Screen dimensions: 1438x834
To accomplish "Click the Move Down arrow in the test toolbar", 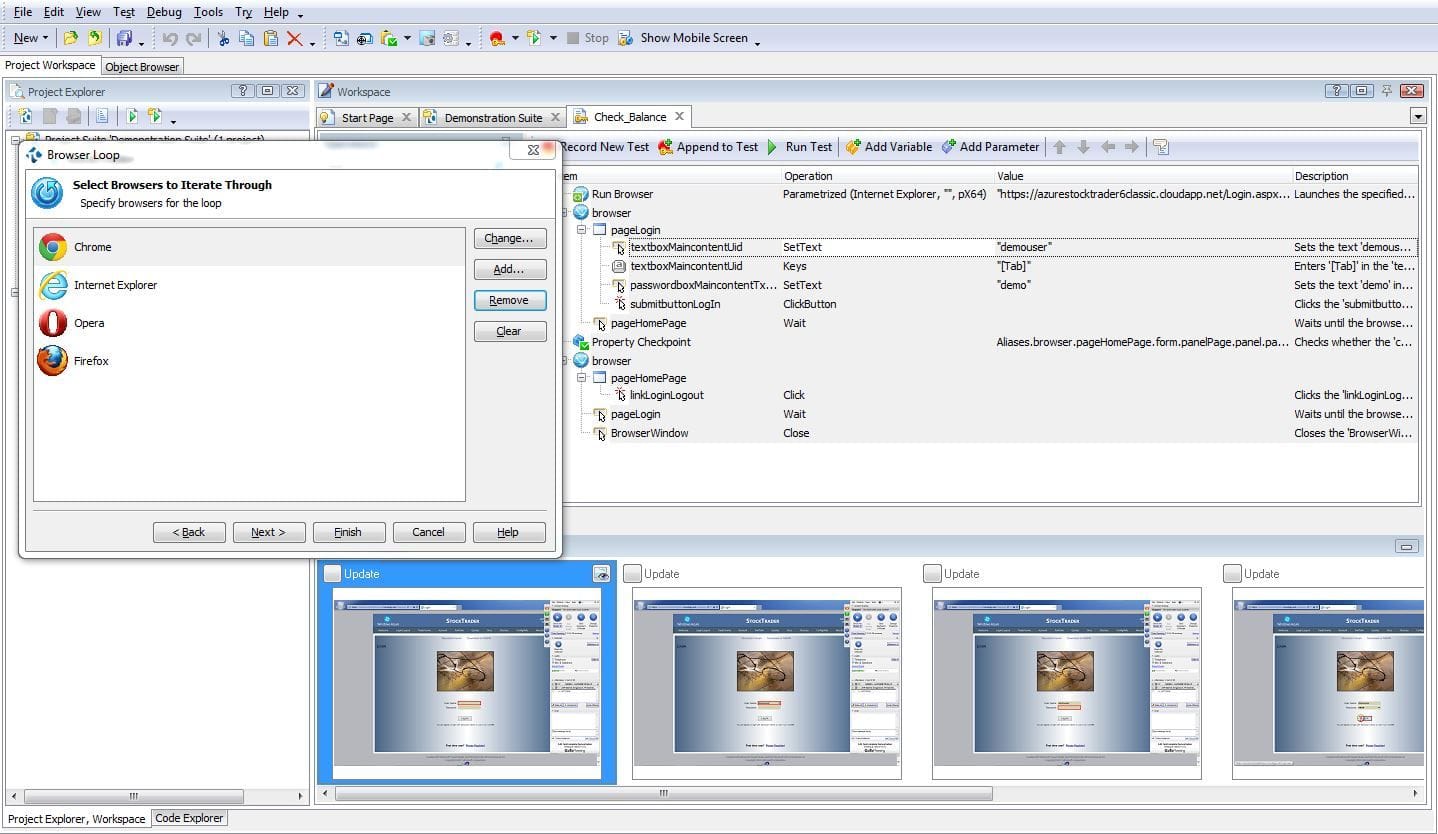I will pyautogui.click(x=1085, y=147).
